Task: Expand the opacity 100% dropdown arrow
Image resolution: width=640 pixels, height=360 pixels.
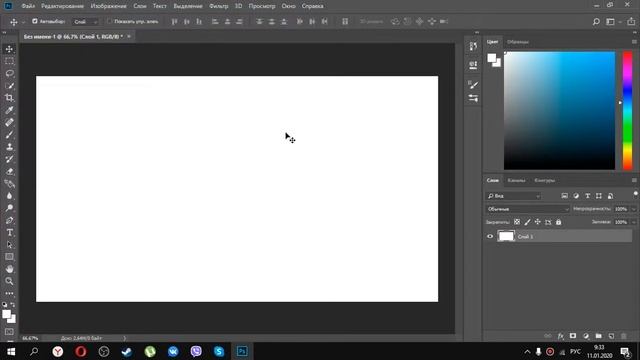Action: [633, 209]
